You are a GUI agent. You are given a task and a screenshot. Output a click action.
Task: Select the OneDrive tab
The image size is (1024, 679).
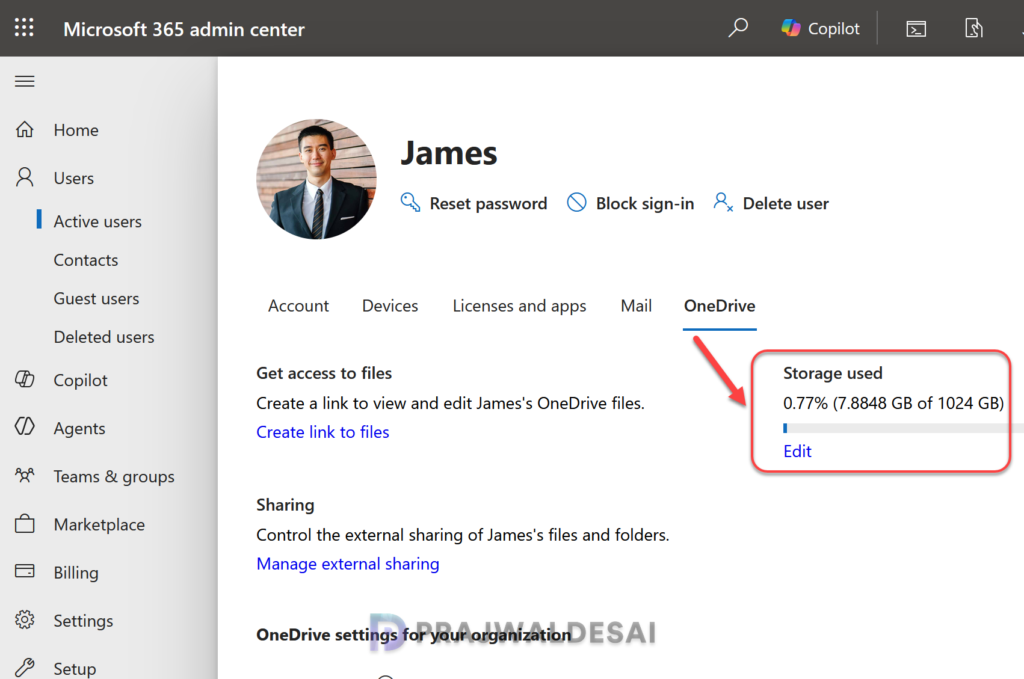click(720, 306)
